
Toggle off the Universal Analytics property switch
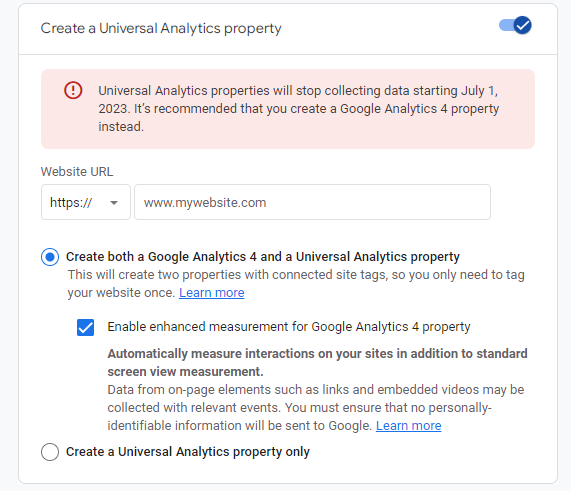[515, 25]
